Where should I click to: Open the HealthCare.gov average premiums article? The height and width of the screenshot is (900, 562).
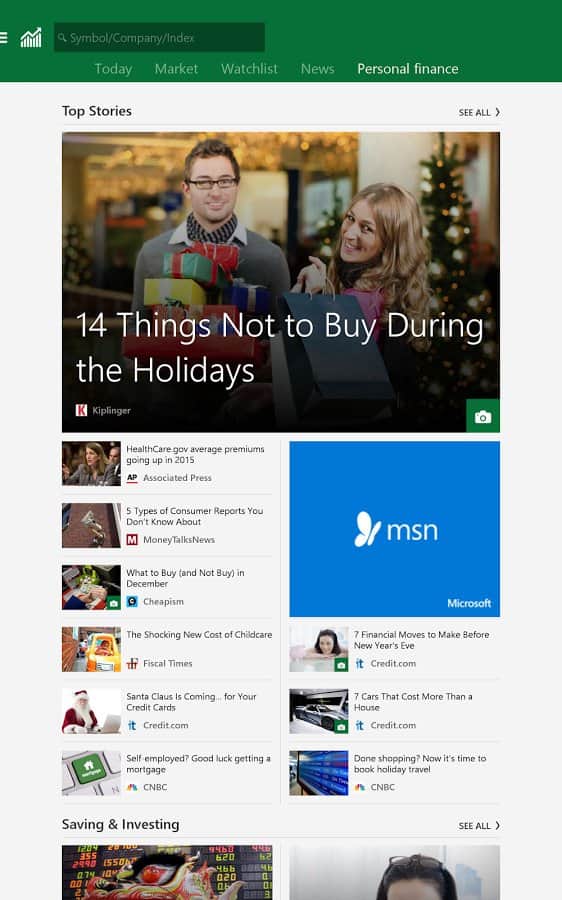tap(195, 455)
